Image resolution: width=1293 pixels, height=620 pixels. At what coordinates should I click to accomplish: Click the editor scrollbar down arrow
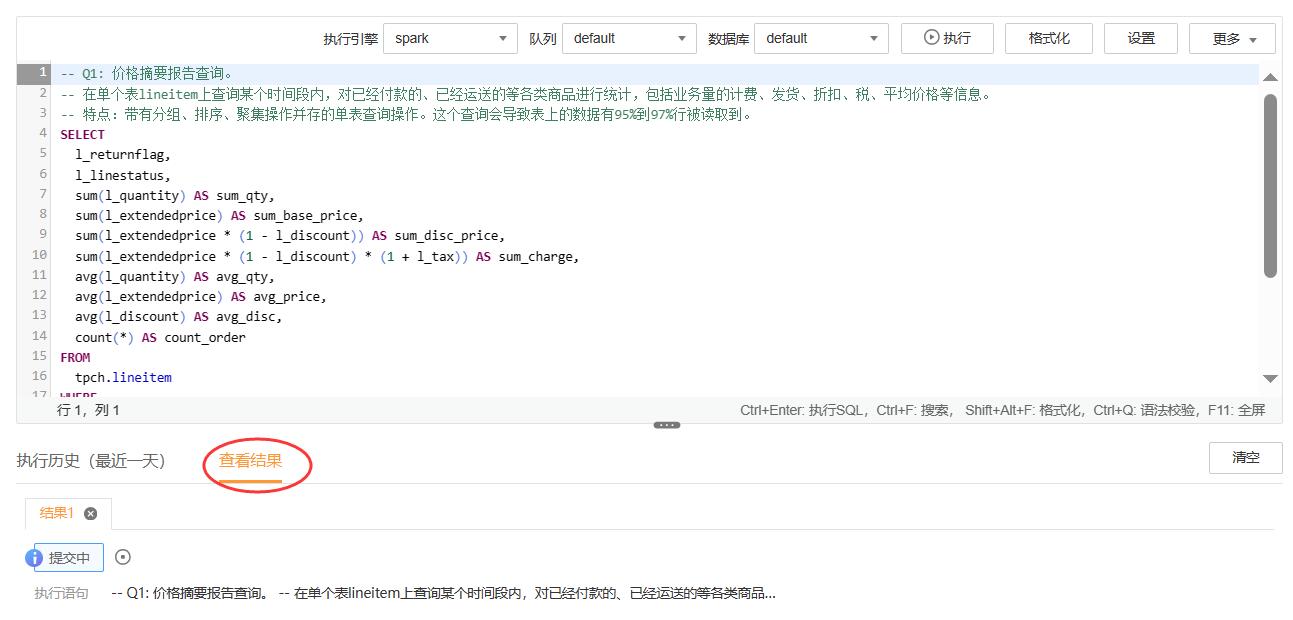(x=1270, y=379)
